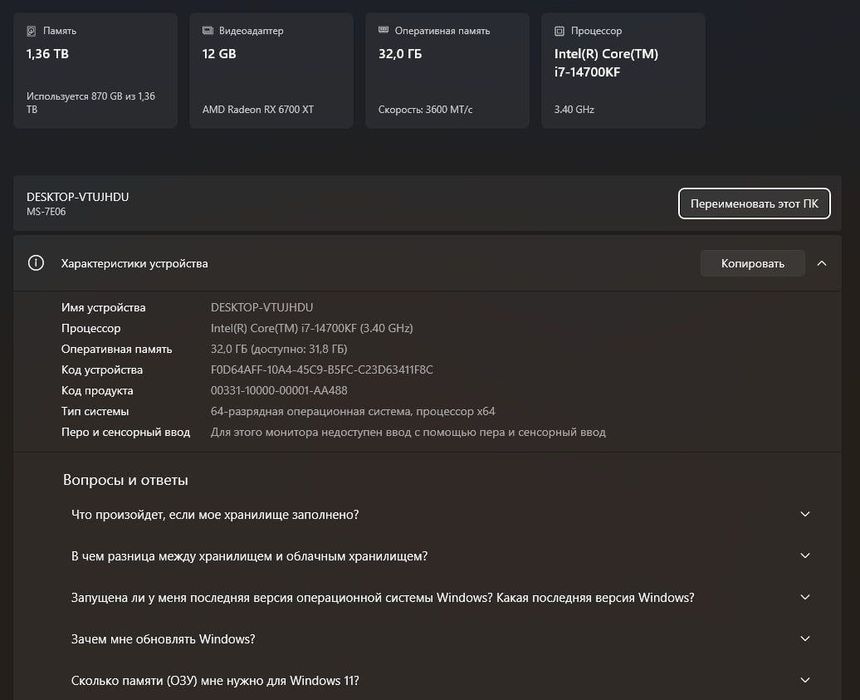Click the Копировать button
Image resolution: width=860 pixels, height=700 pixels.
click(x=752, y=263)
